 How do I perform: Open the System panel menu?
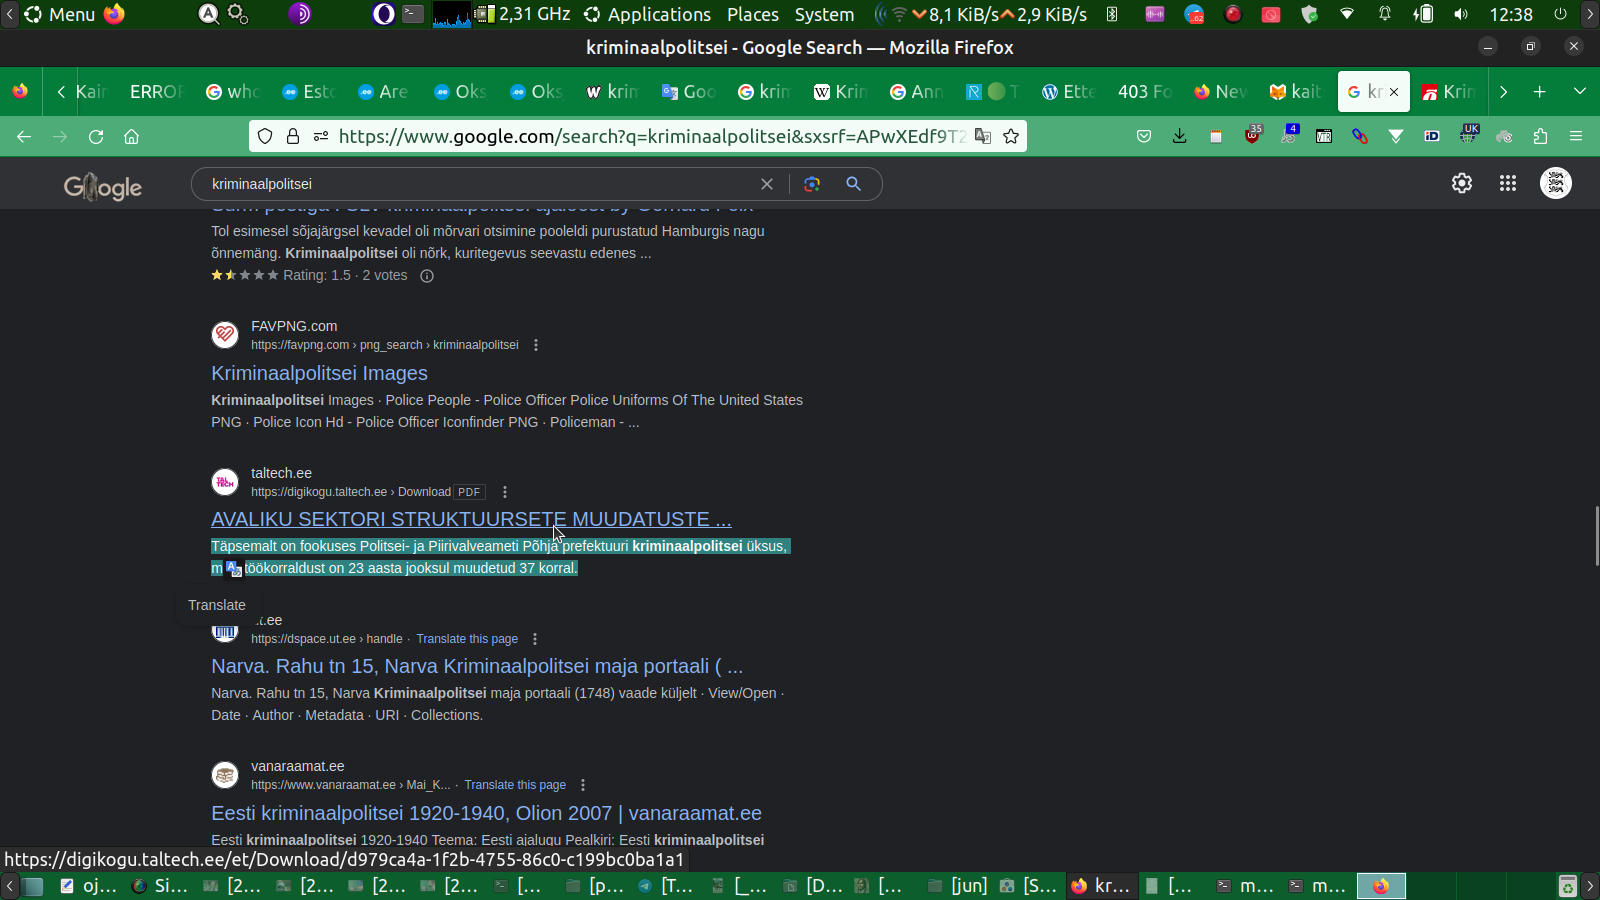824,15
